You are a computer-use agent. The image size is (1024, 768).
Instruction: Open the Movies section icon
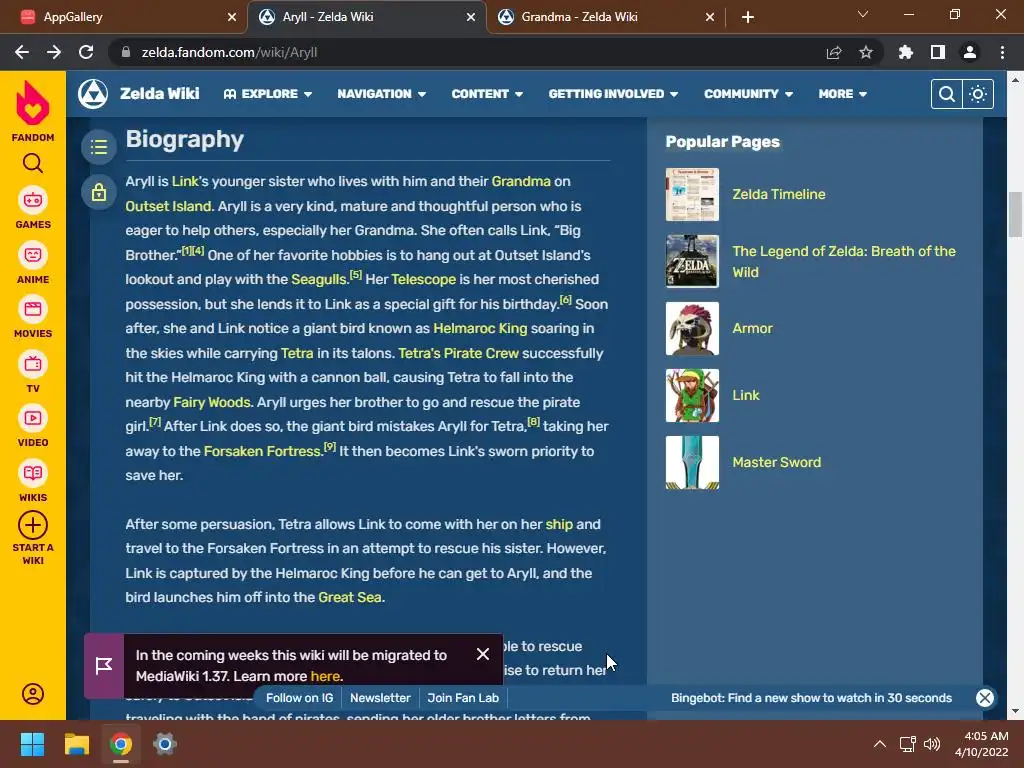(x=33, y=309)
